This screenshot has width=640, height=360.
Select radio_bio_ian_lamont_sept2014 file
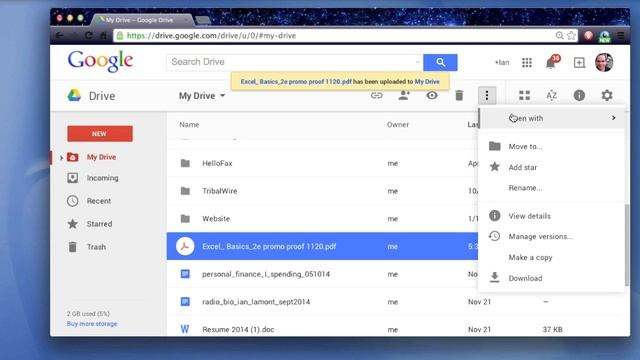click(256, 302)
